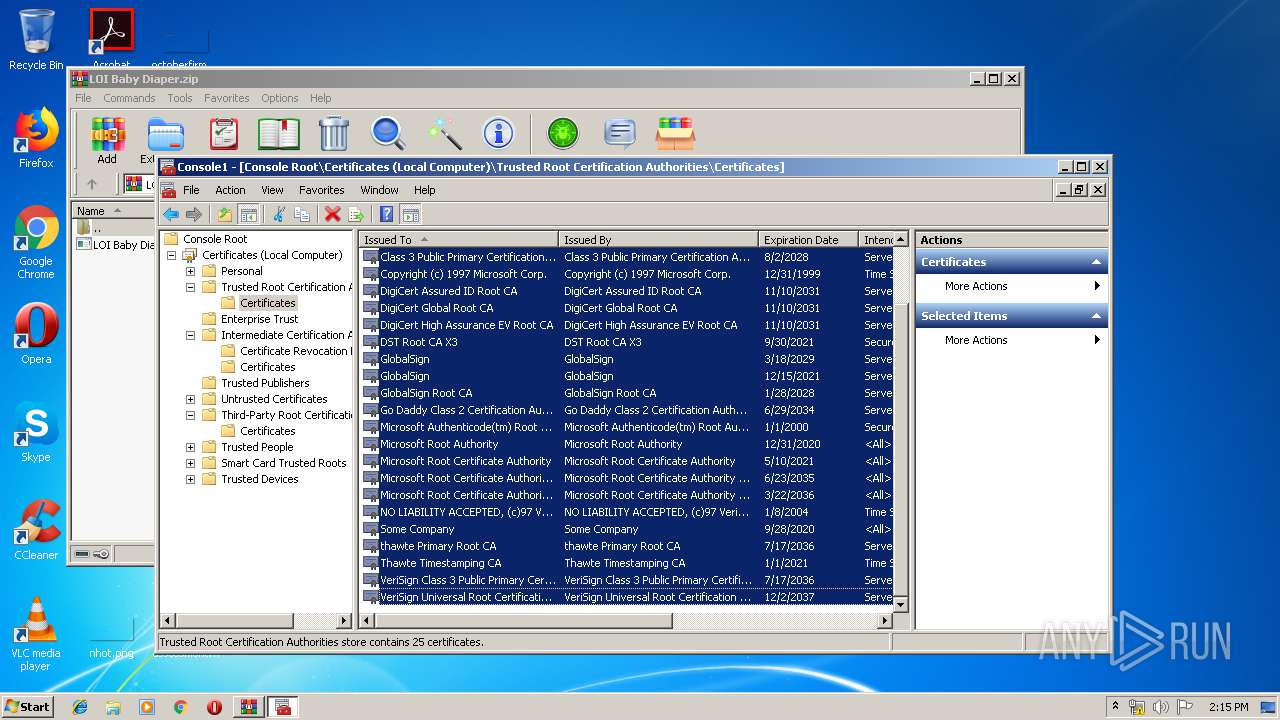This screenshot has height=720, width=1280.
Task: Open CCleaner desktop shortcut
Action: click(x=36, y=530)
